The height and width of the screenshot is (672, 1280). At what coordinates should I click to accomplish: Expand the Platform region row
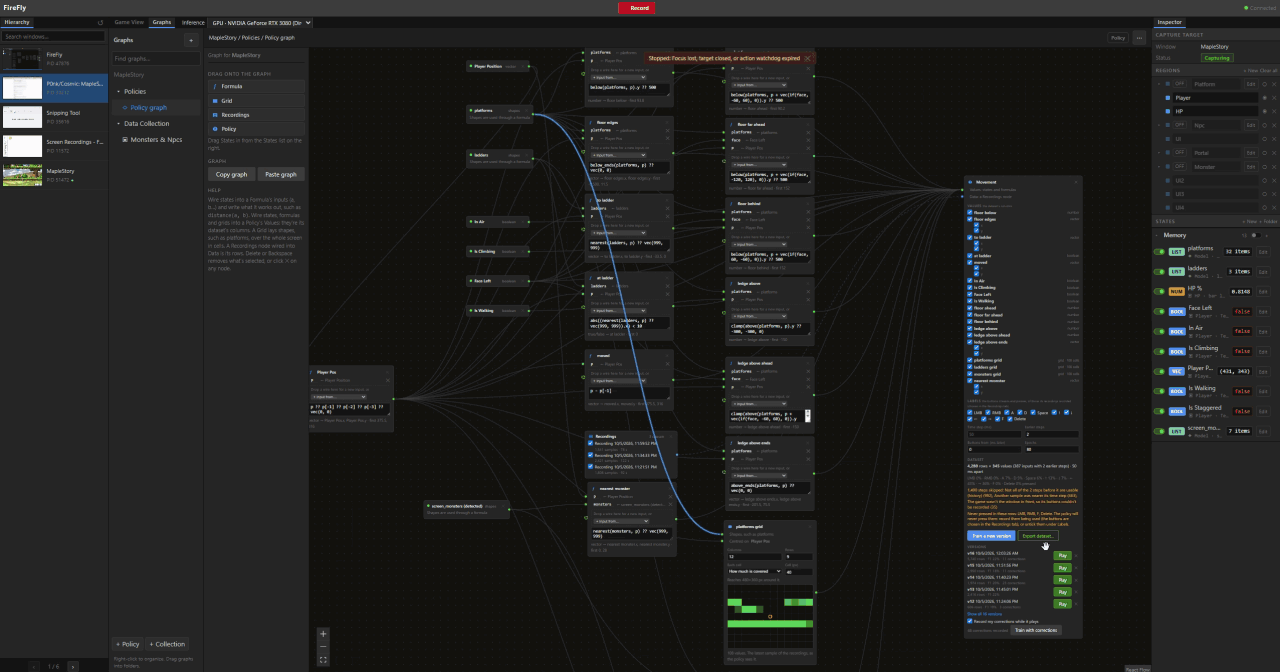point(1159,84)
